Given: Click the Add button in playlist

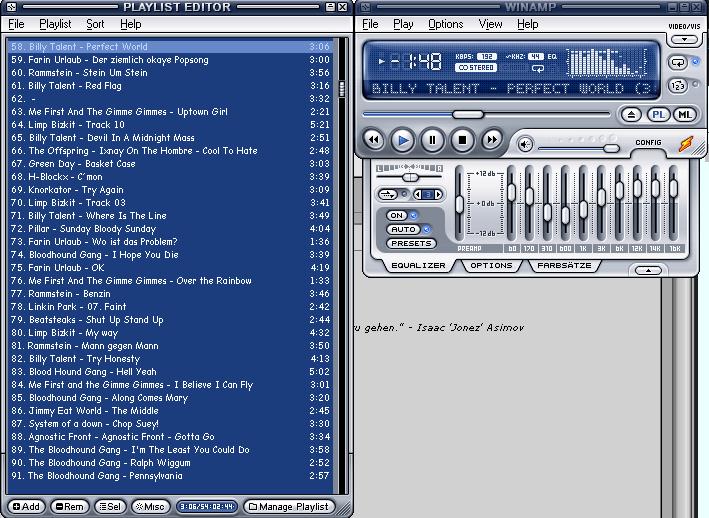Looking at the screenshot, I should click(x=26, y=507).
